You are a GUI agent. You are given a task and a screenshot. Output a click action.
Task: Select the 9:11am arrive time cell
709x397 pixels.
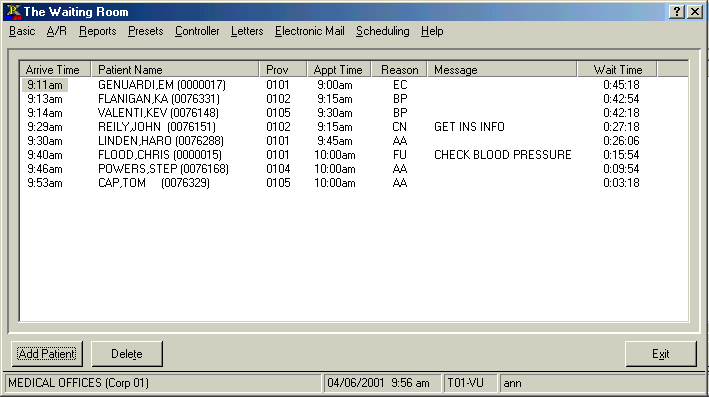pyautogui.click(x=45, y=85)
